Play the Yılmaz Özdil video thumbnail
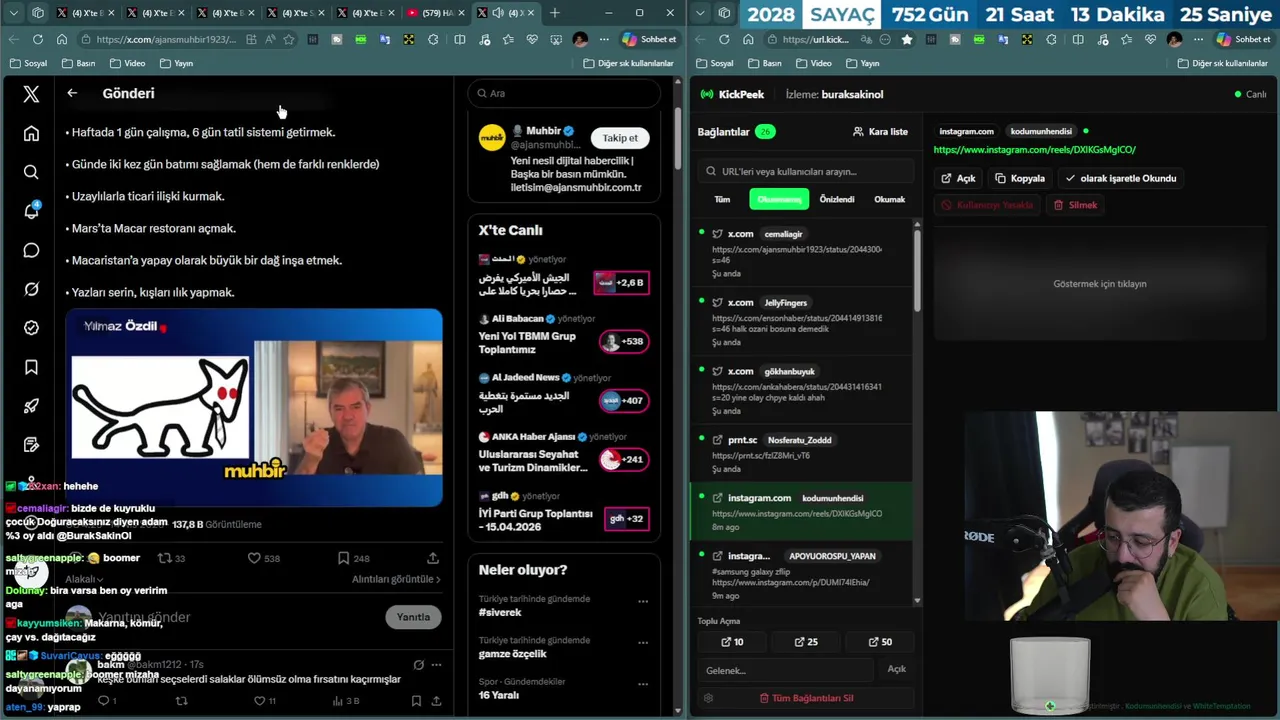This screenshot has width=1280, height=720. [254, 407]
